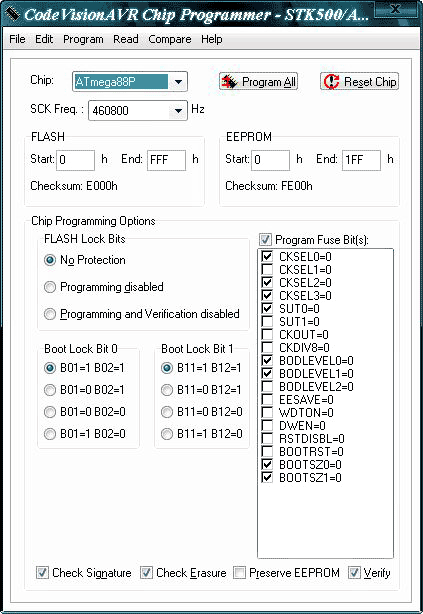Select B01=0 B02=0 boot lock option
This screenshot has width=423, height=614.
(50, 412)
